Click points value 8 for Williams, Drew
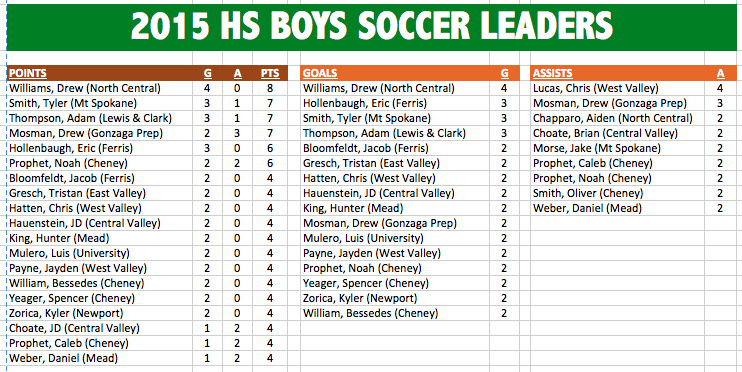 coord(270,88)
